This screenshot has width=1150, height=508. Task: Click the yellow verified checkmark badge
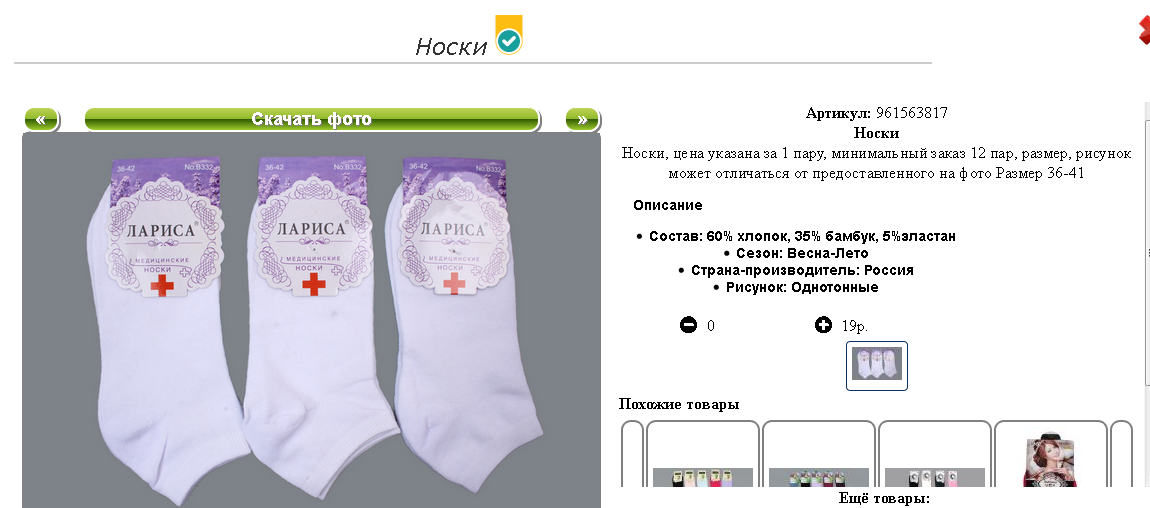(508, 34)
